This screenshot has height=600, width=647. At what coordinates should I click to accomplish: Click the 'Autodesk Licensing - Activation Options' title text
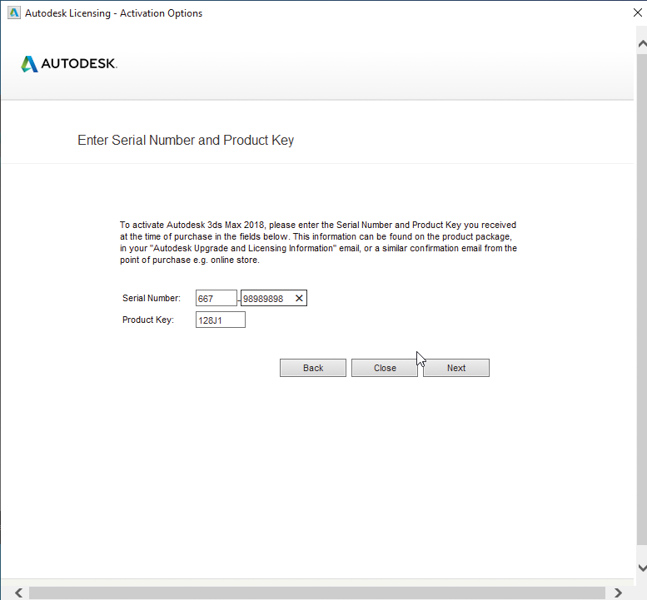click(113, 13)
